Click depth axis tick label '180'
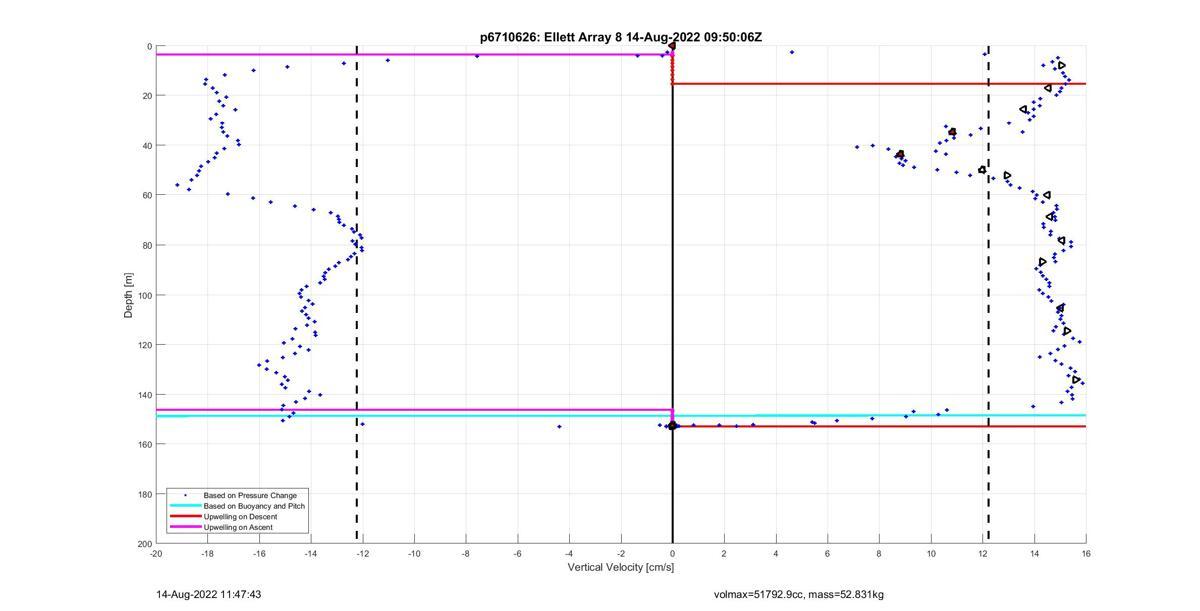 [145, 494]
